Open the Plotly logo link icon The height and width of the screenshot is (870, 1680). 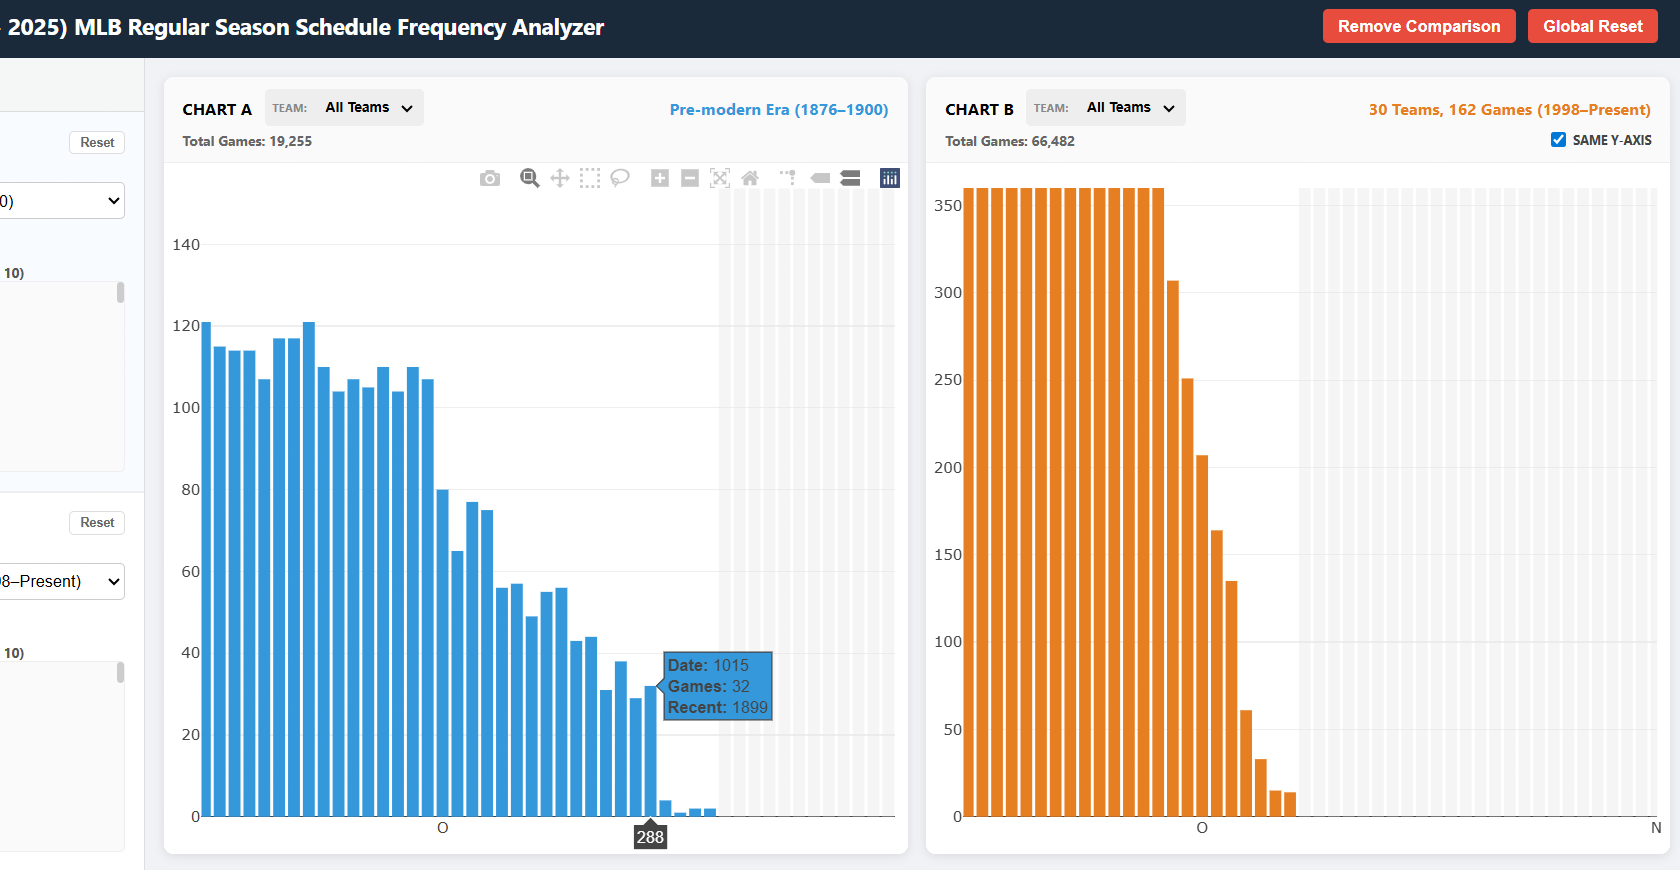coord(890,178)
